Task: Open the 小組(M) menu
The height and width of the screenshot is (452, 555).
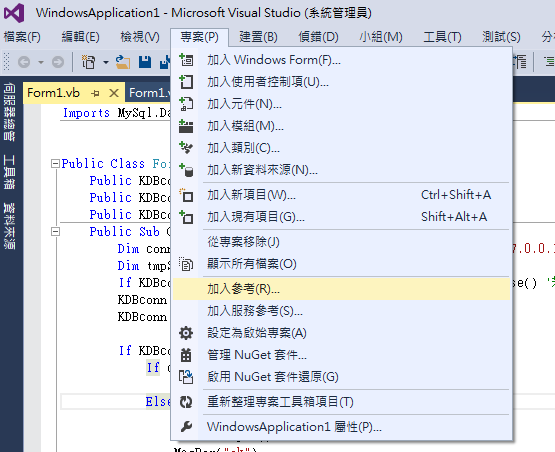Action: 381,37
